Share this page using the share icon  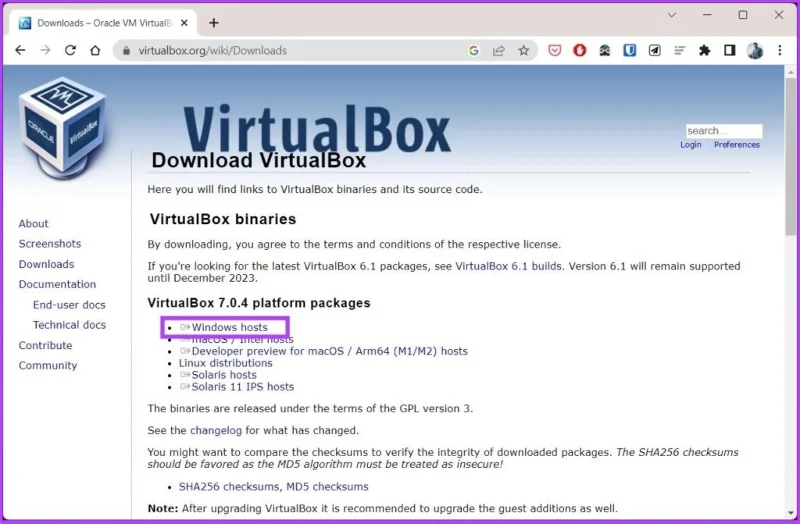pyautogui.click(x=498, y=50)
